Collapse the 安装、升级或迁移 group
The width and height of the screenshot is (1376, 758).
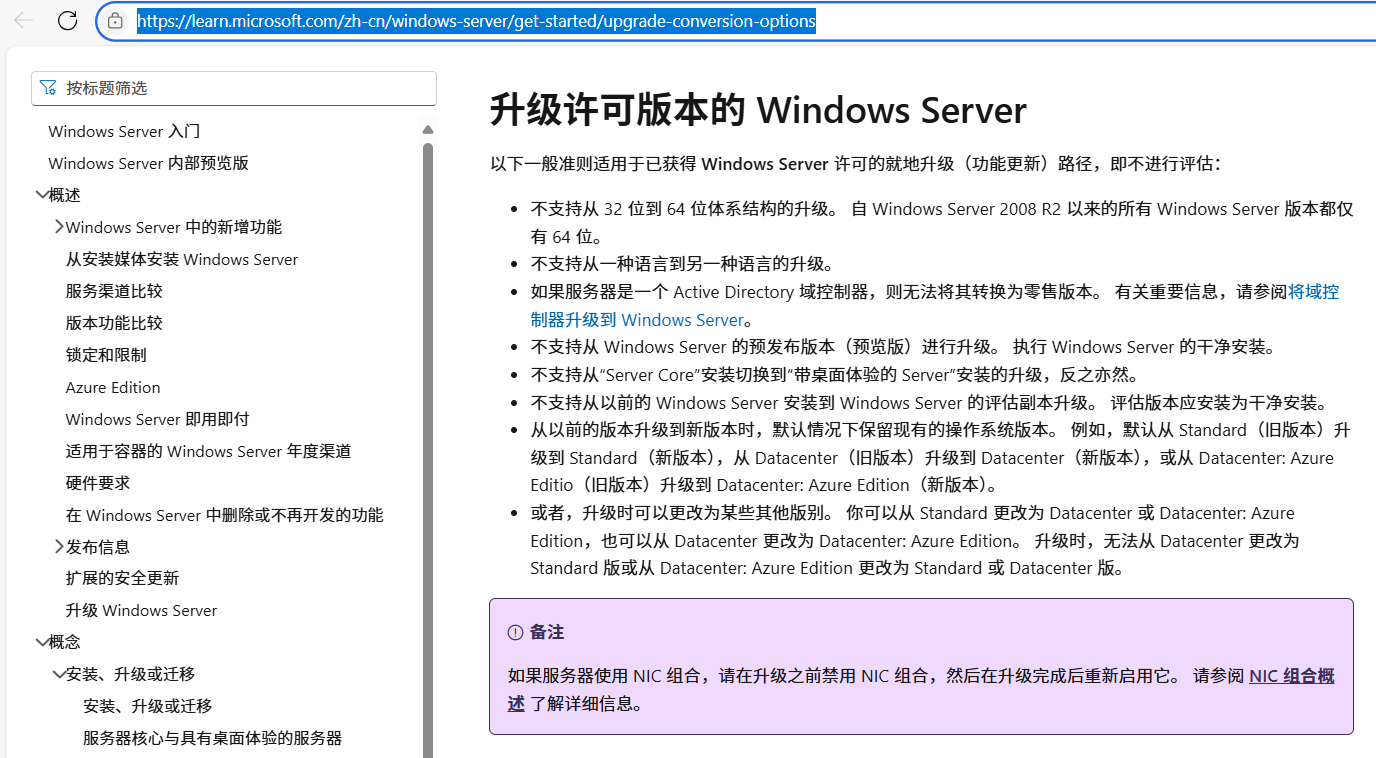59,674
